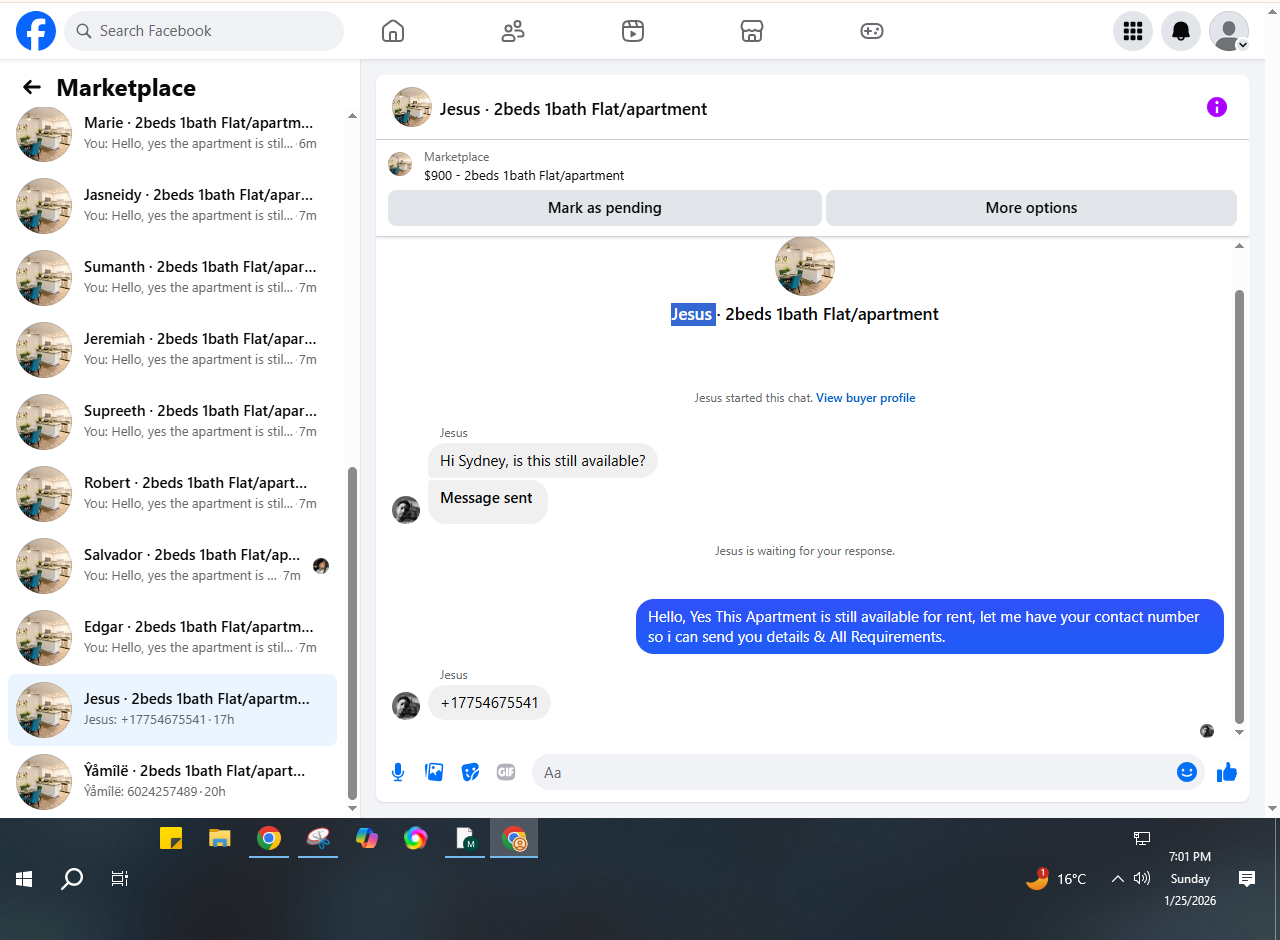Go back using the Marketplace arrow

[32, 88]
